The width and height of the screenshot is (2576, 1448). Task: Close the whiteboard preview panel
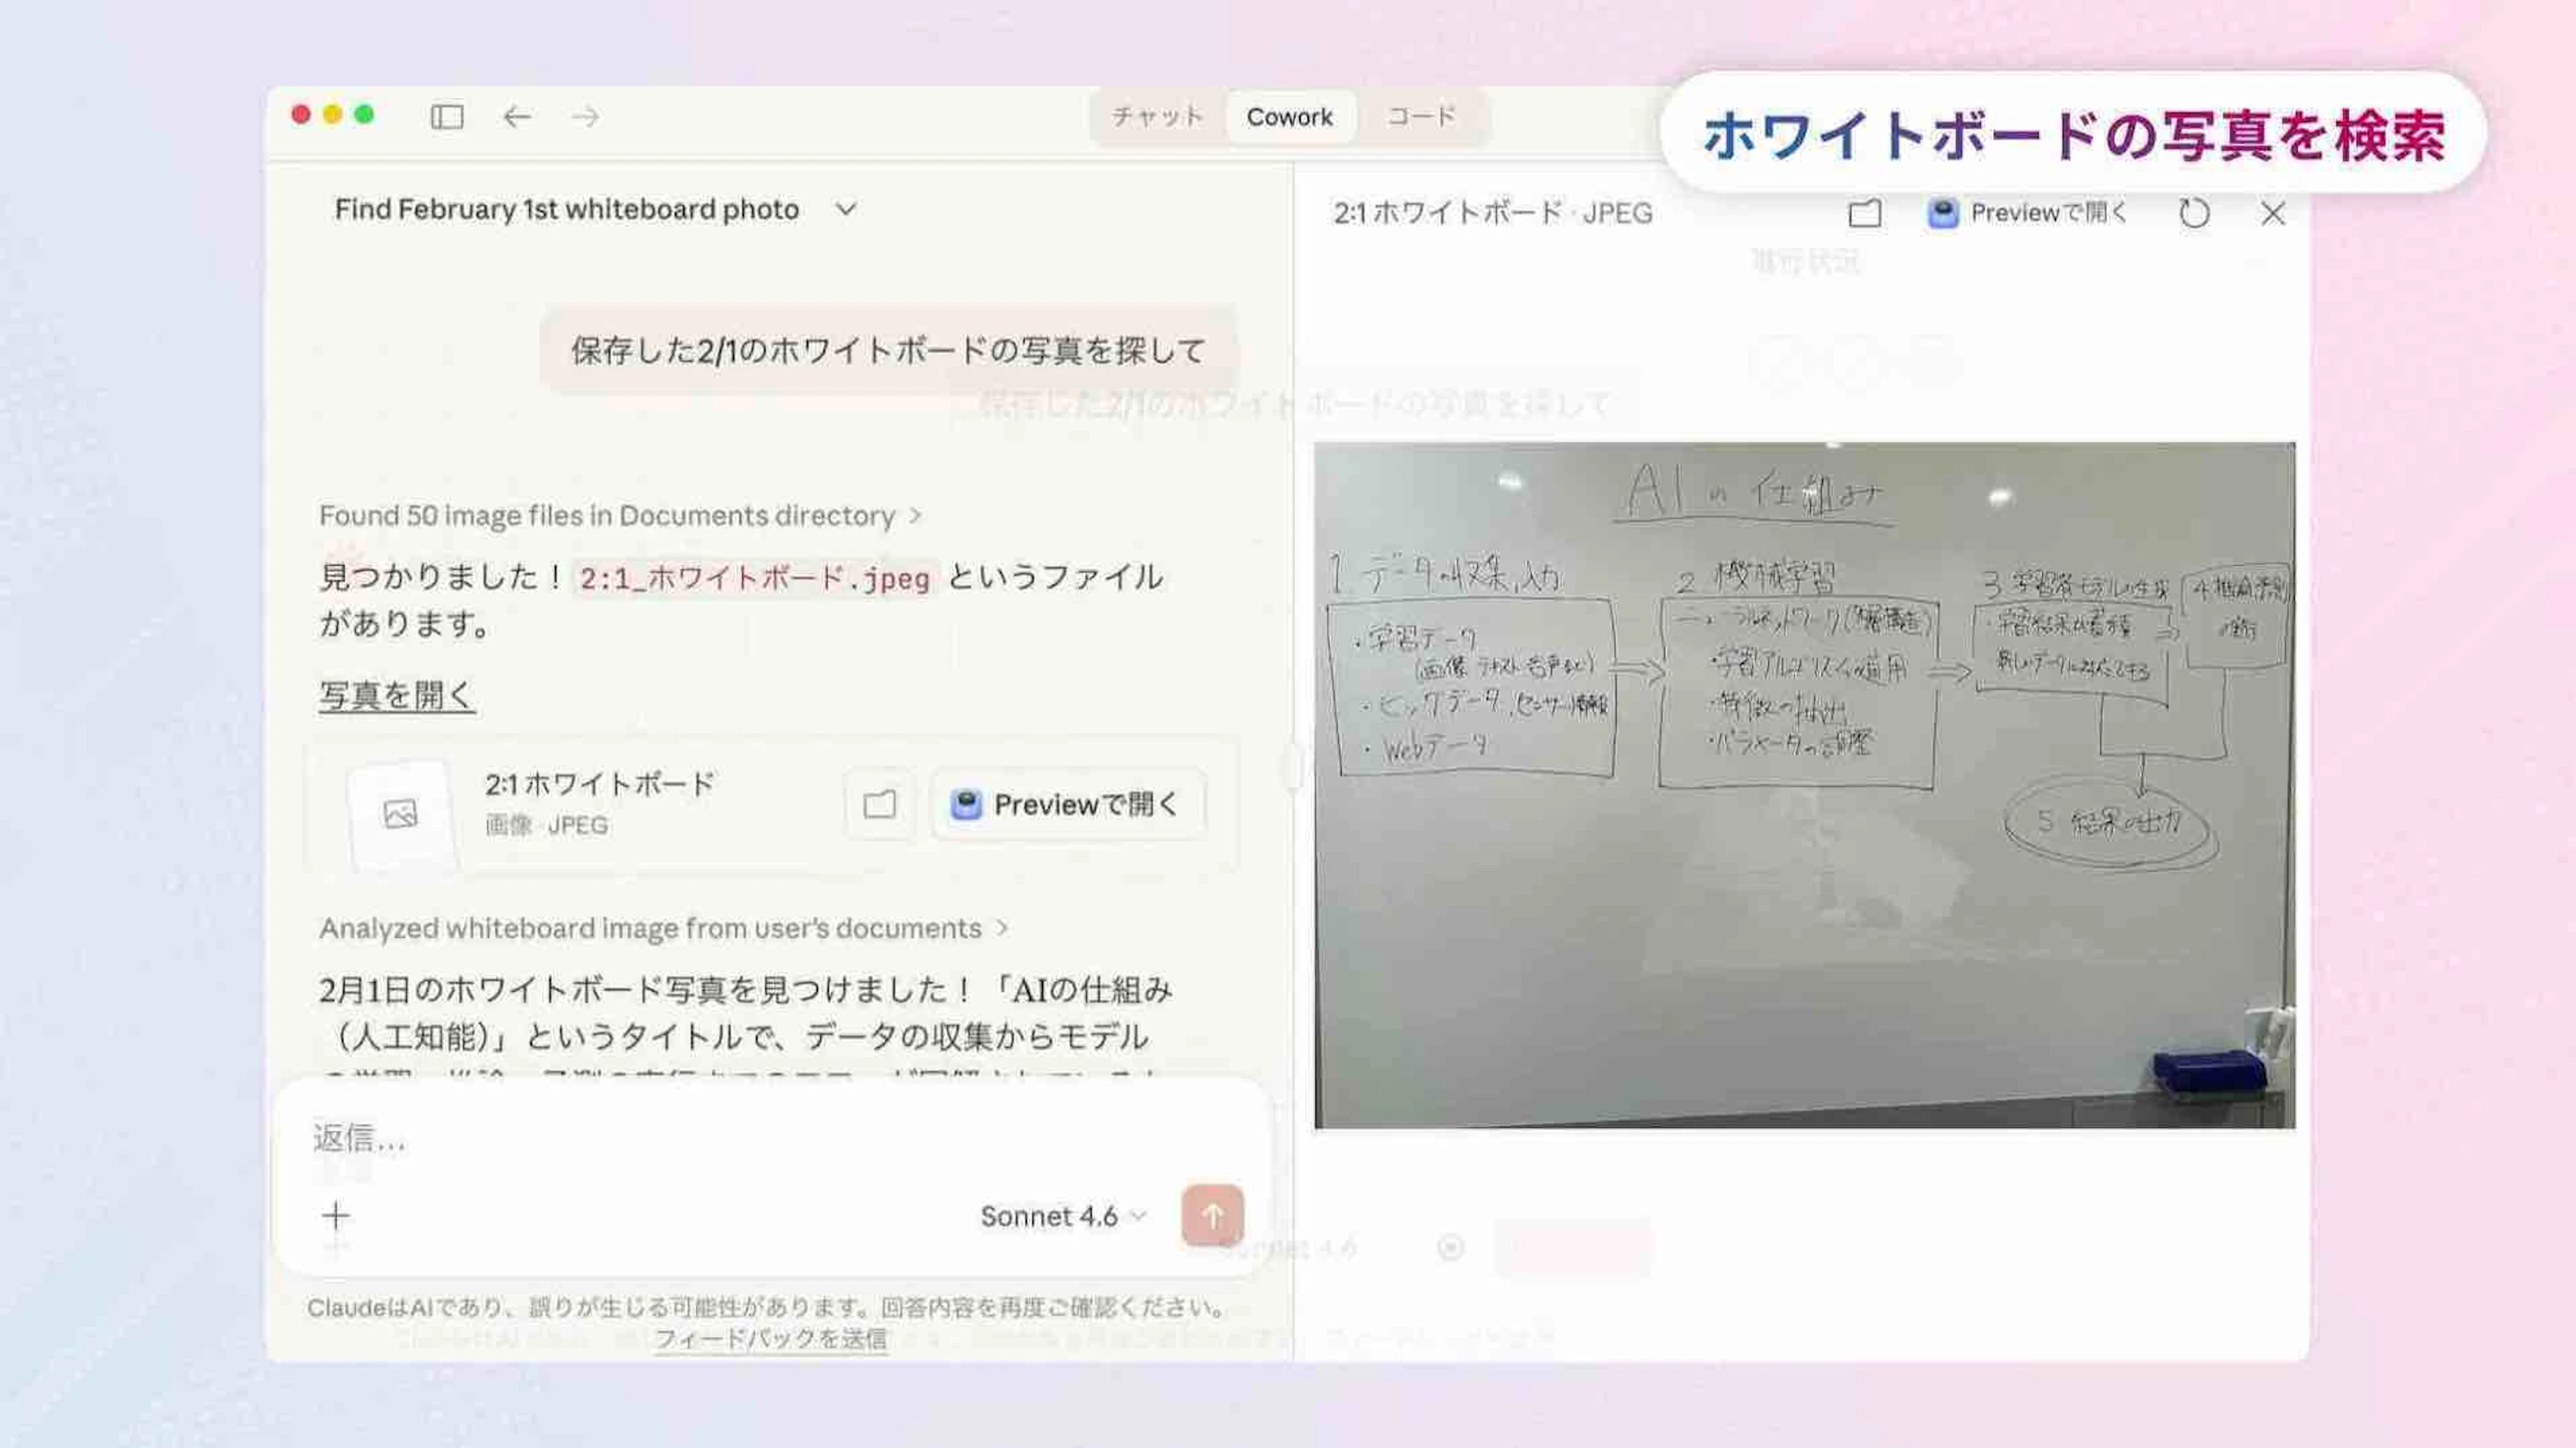(x=2272, y=213)
